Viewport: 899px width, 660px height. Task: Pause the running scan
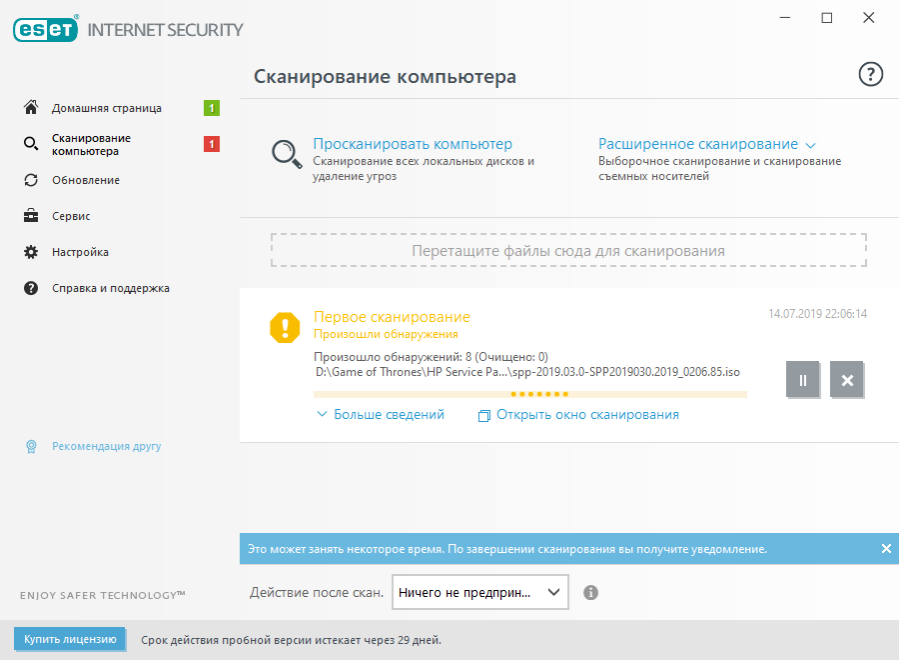[802, 380]
